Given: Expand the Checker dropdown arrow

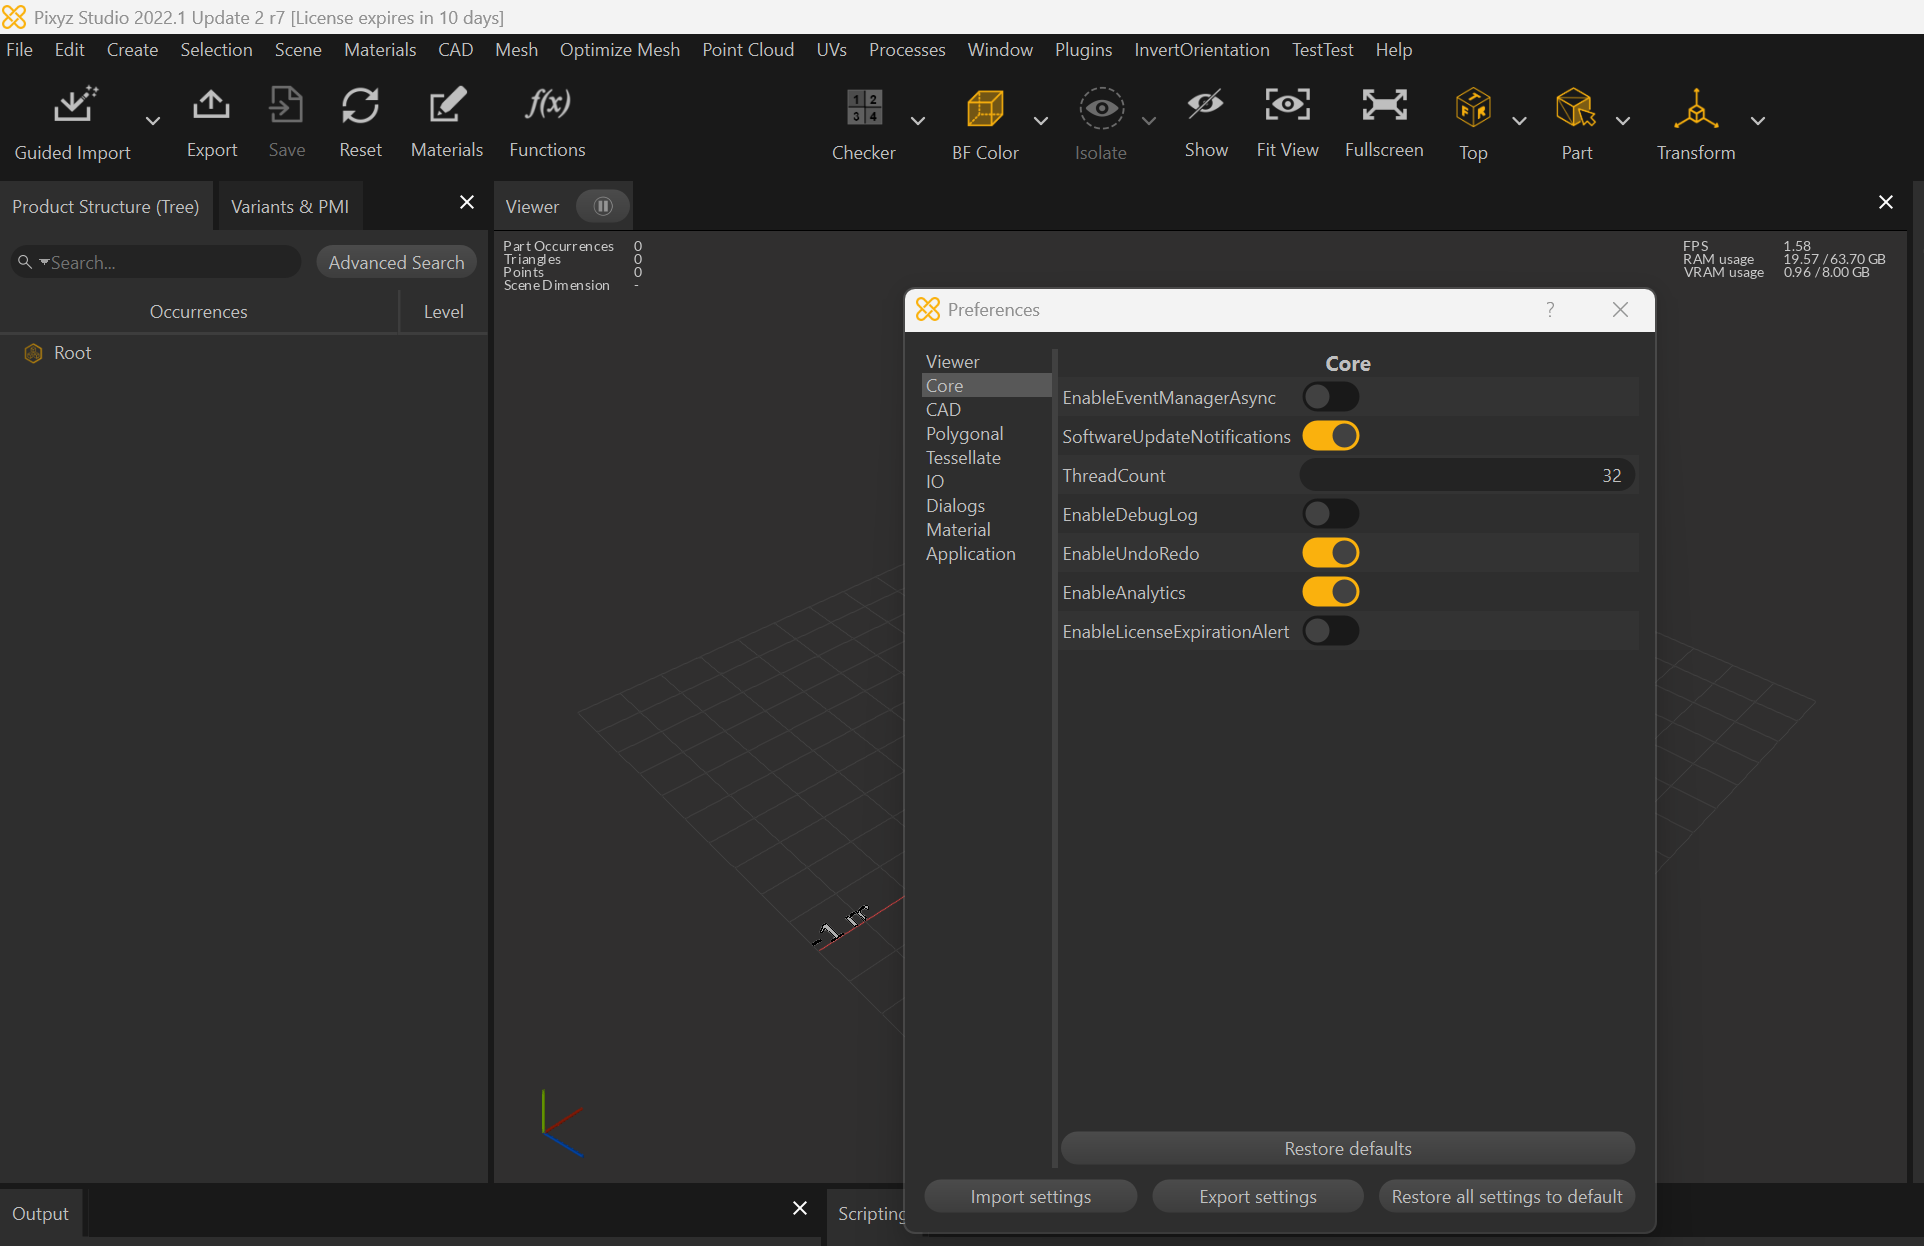Looking at the screenshot, I should click(x=918, y=121).
